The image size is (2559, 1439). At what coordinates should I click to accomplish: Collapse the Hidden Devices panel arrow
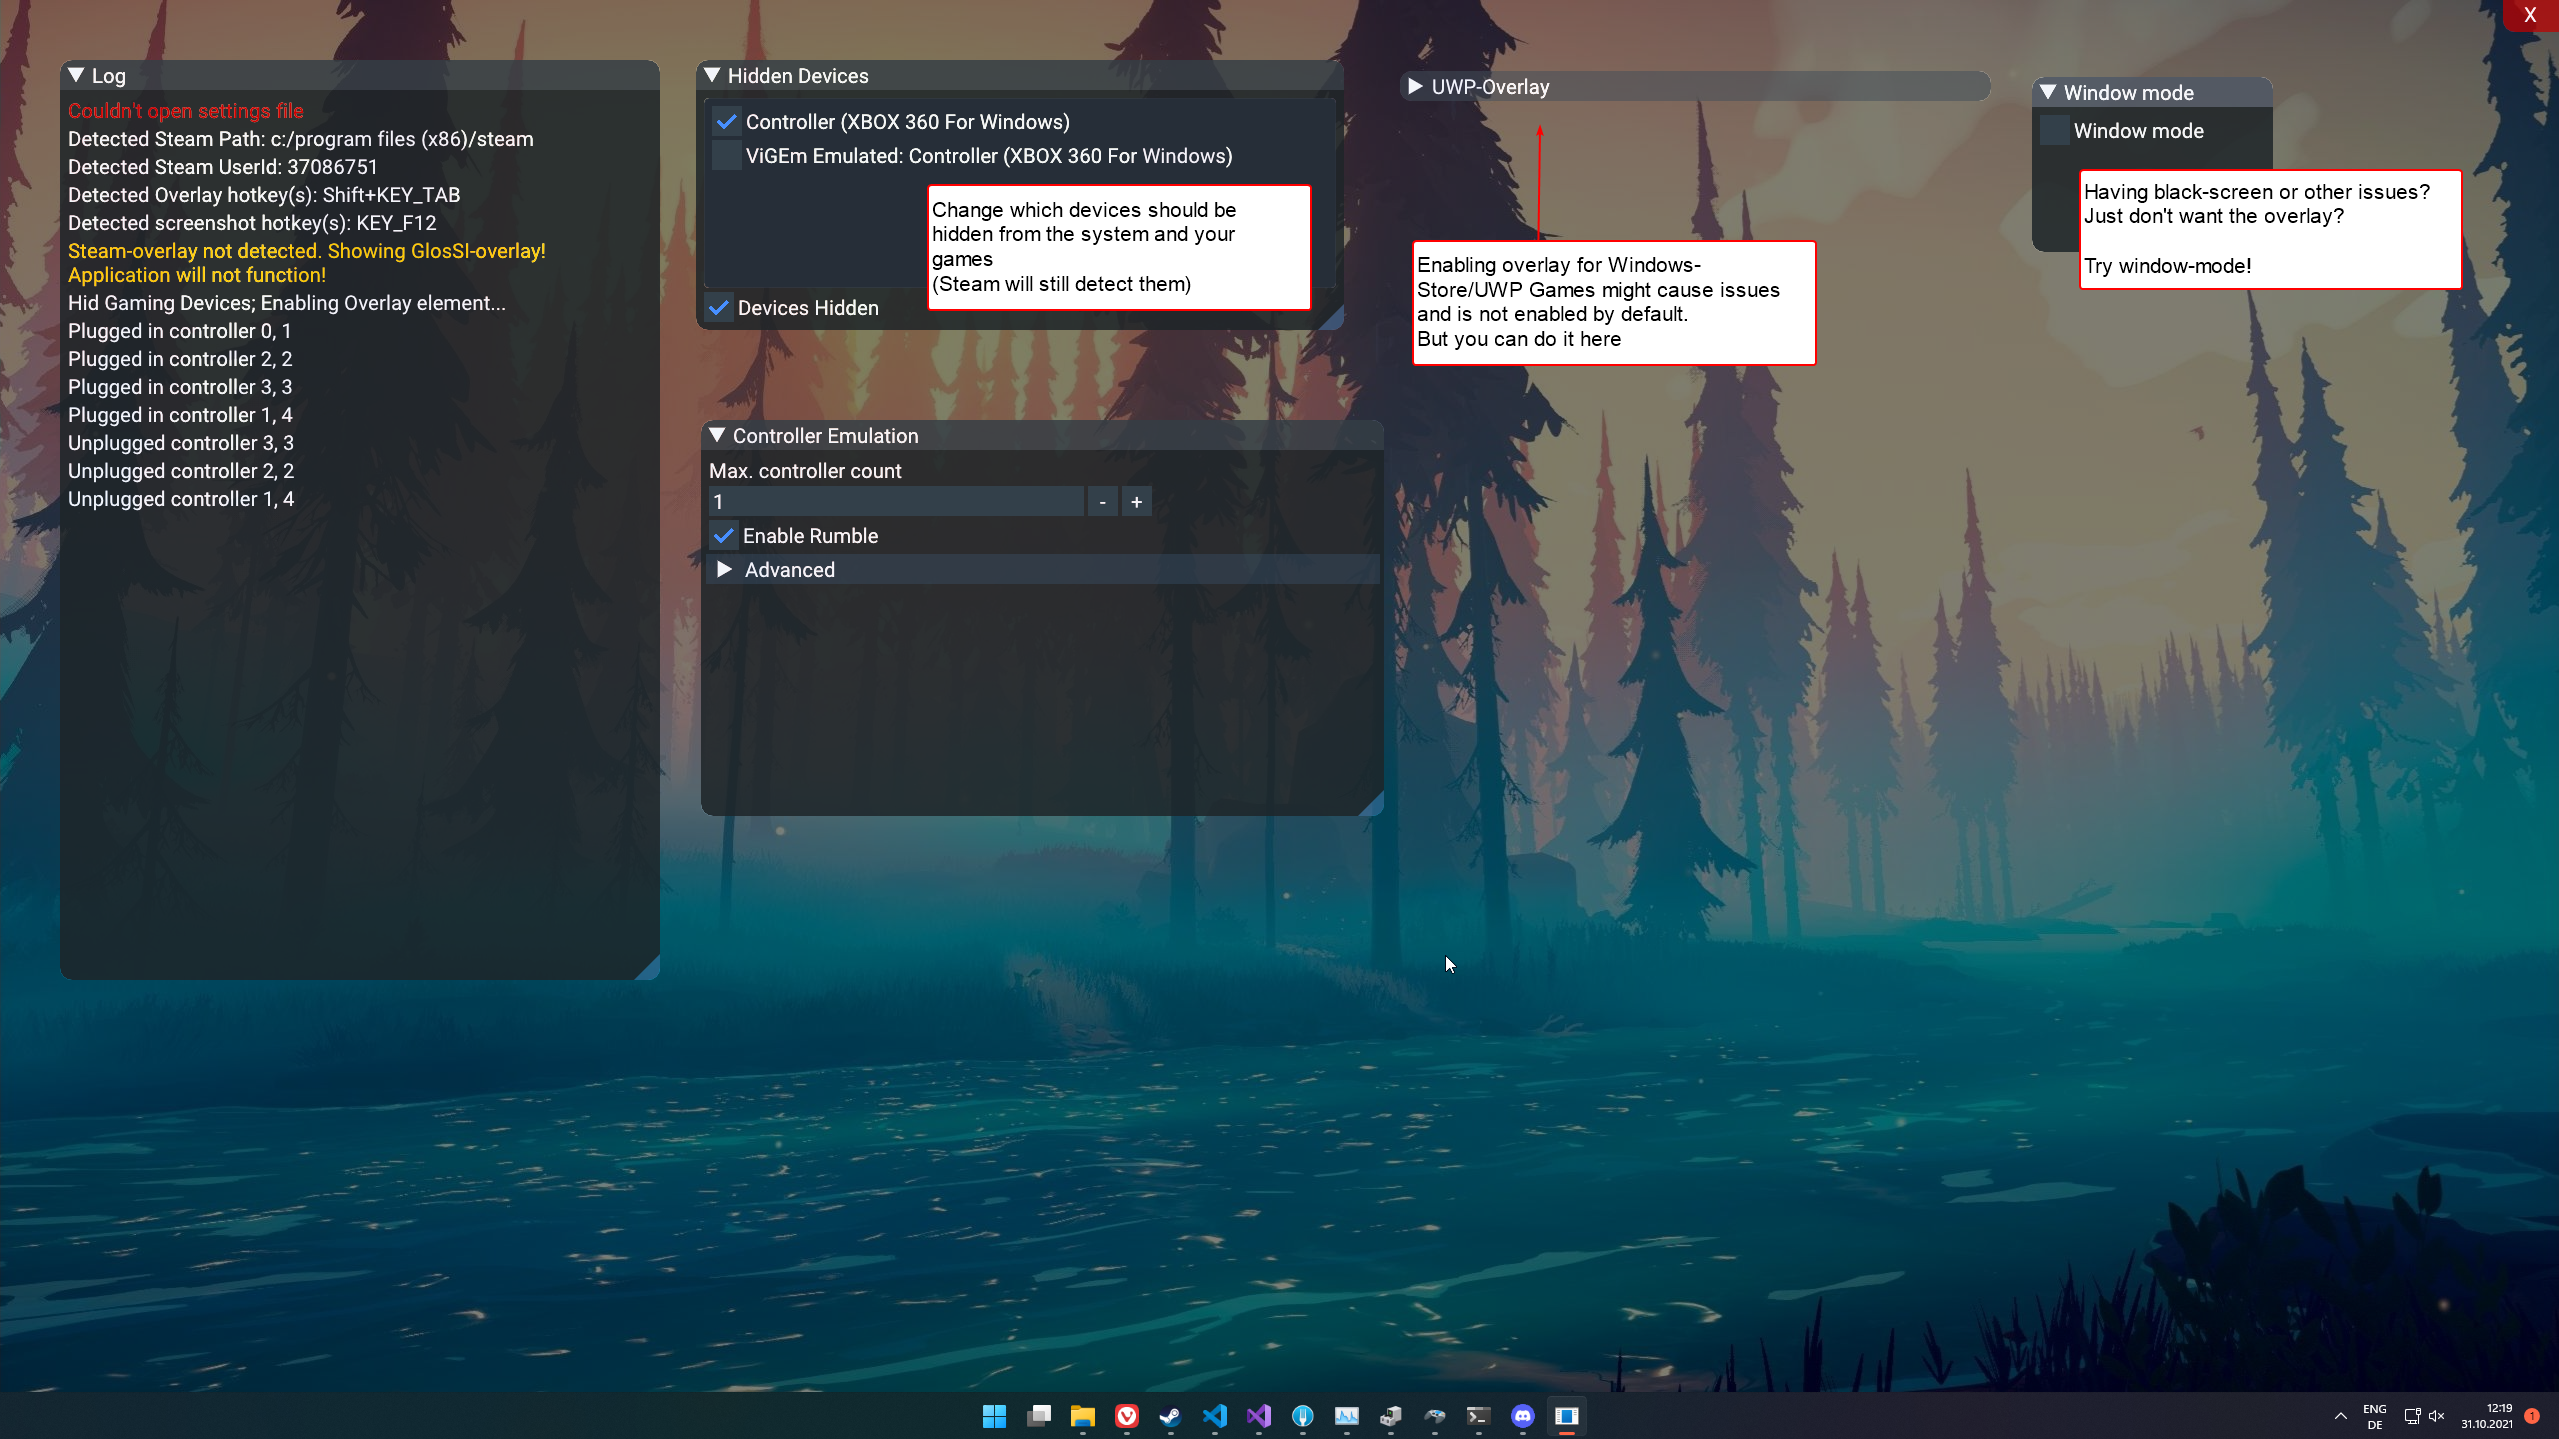click(x=712, y=76)
